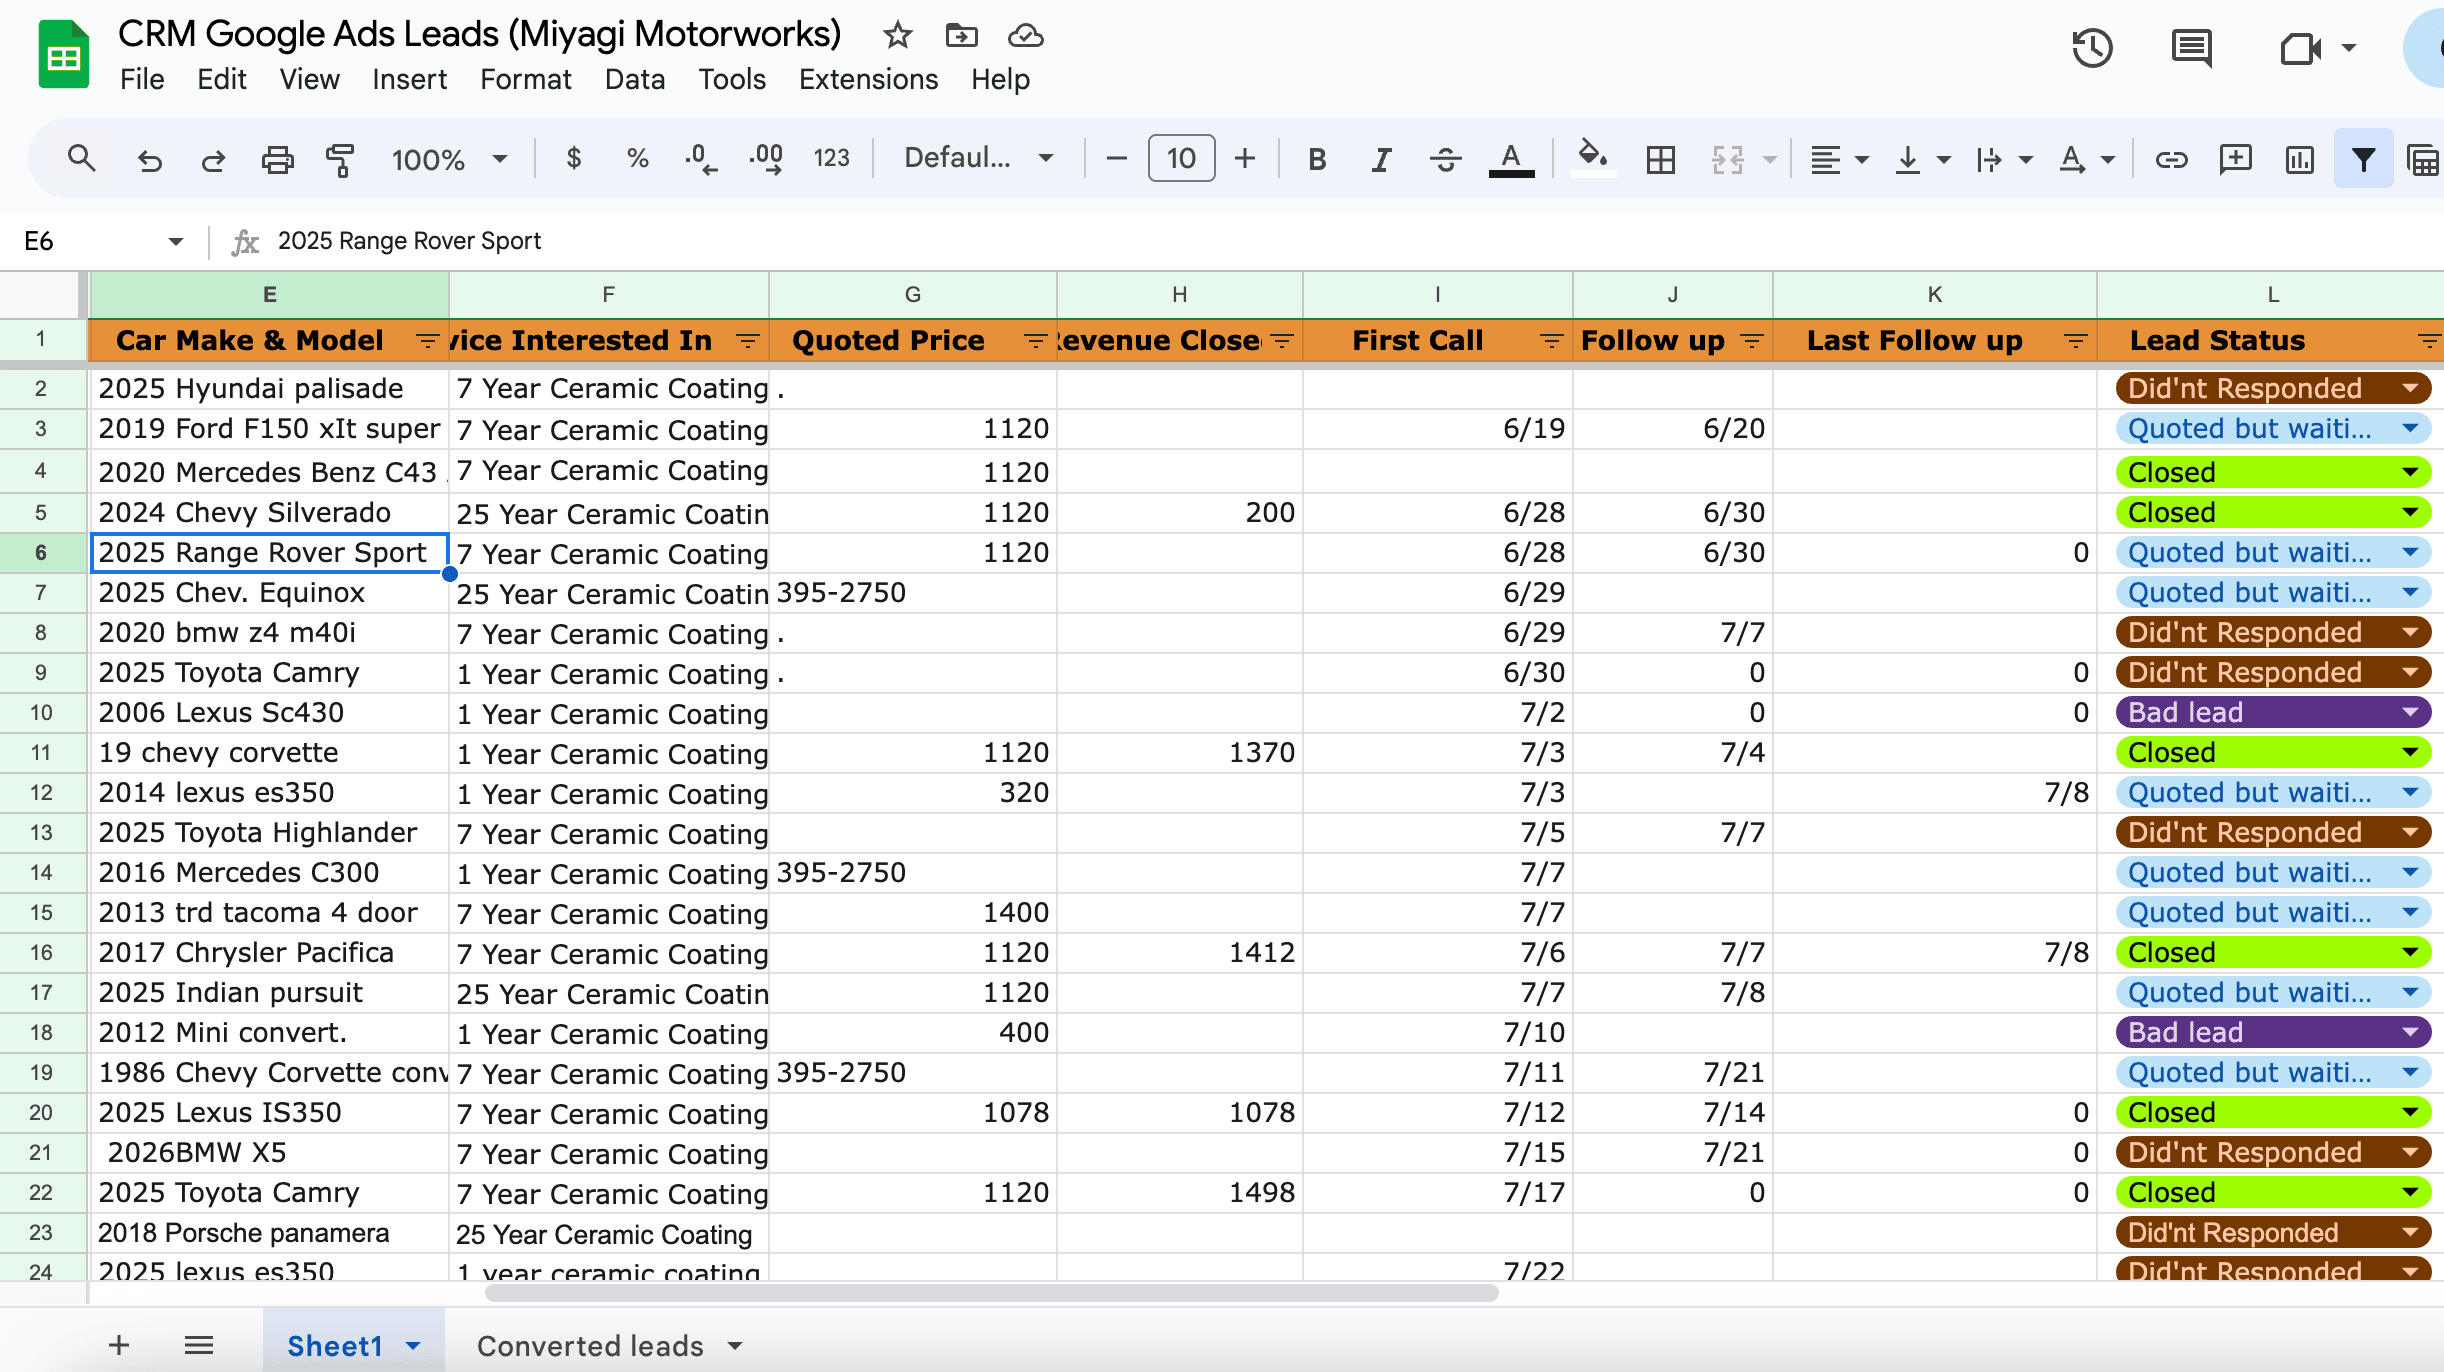
Task: Open the borders tool
Action: coord(1661,159)
